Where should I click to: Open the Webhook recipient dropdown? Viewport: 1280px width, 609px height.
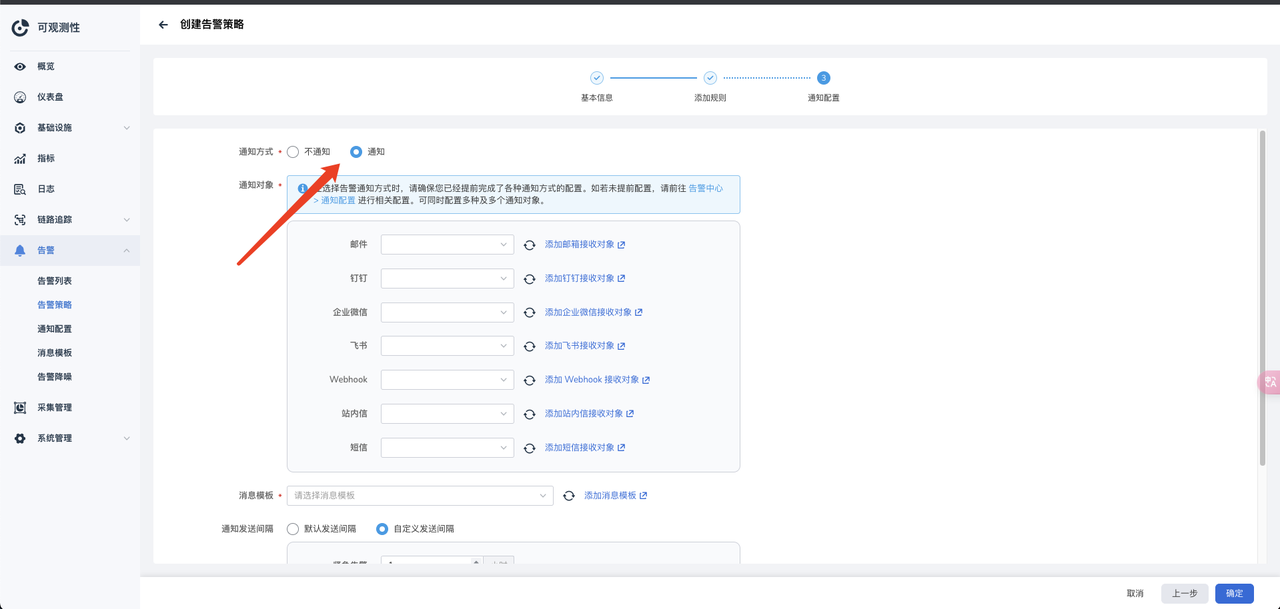447,379
